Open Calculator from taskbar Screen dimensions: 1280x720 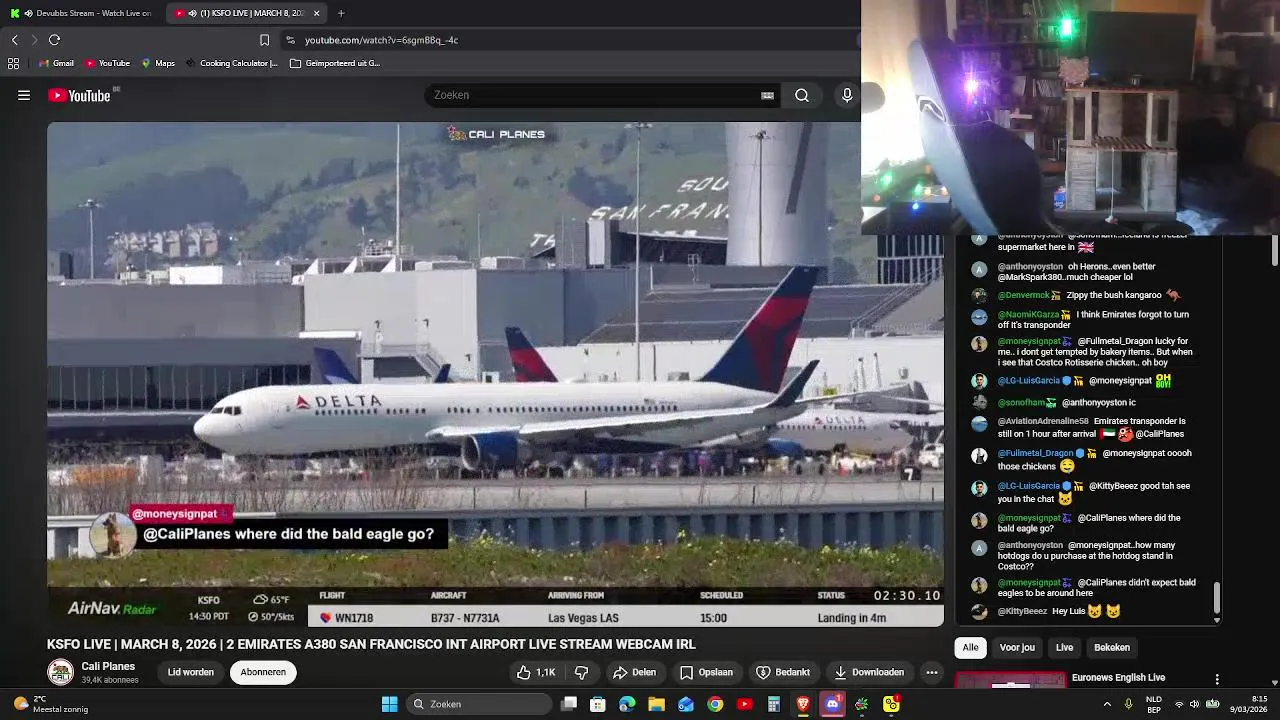click(773, 704)
